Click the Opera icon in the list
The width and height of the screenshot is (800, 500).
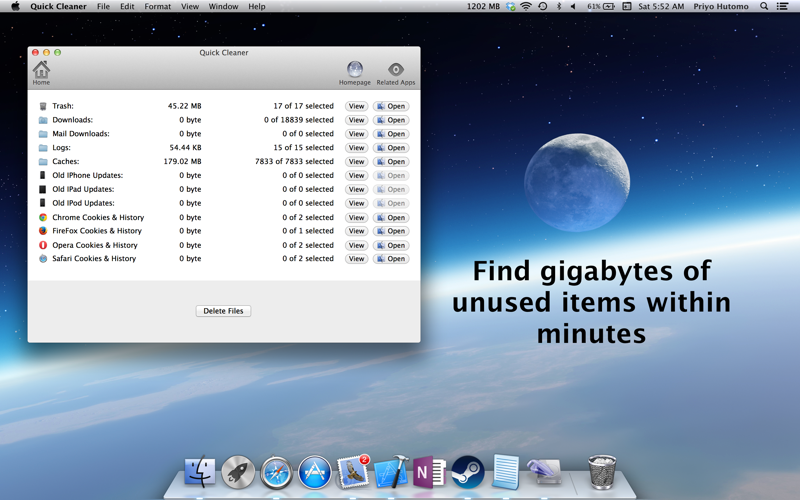coord(43,245)
